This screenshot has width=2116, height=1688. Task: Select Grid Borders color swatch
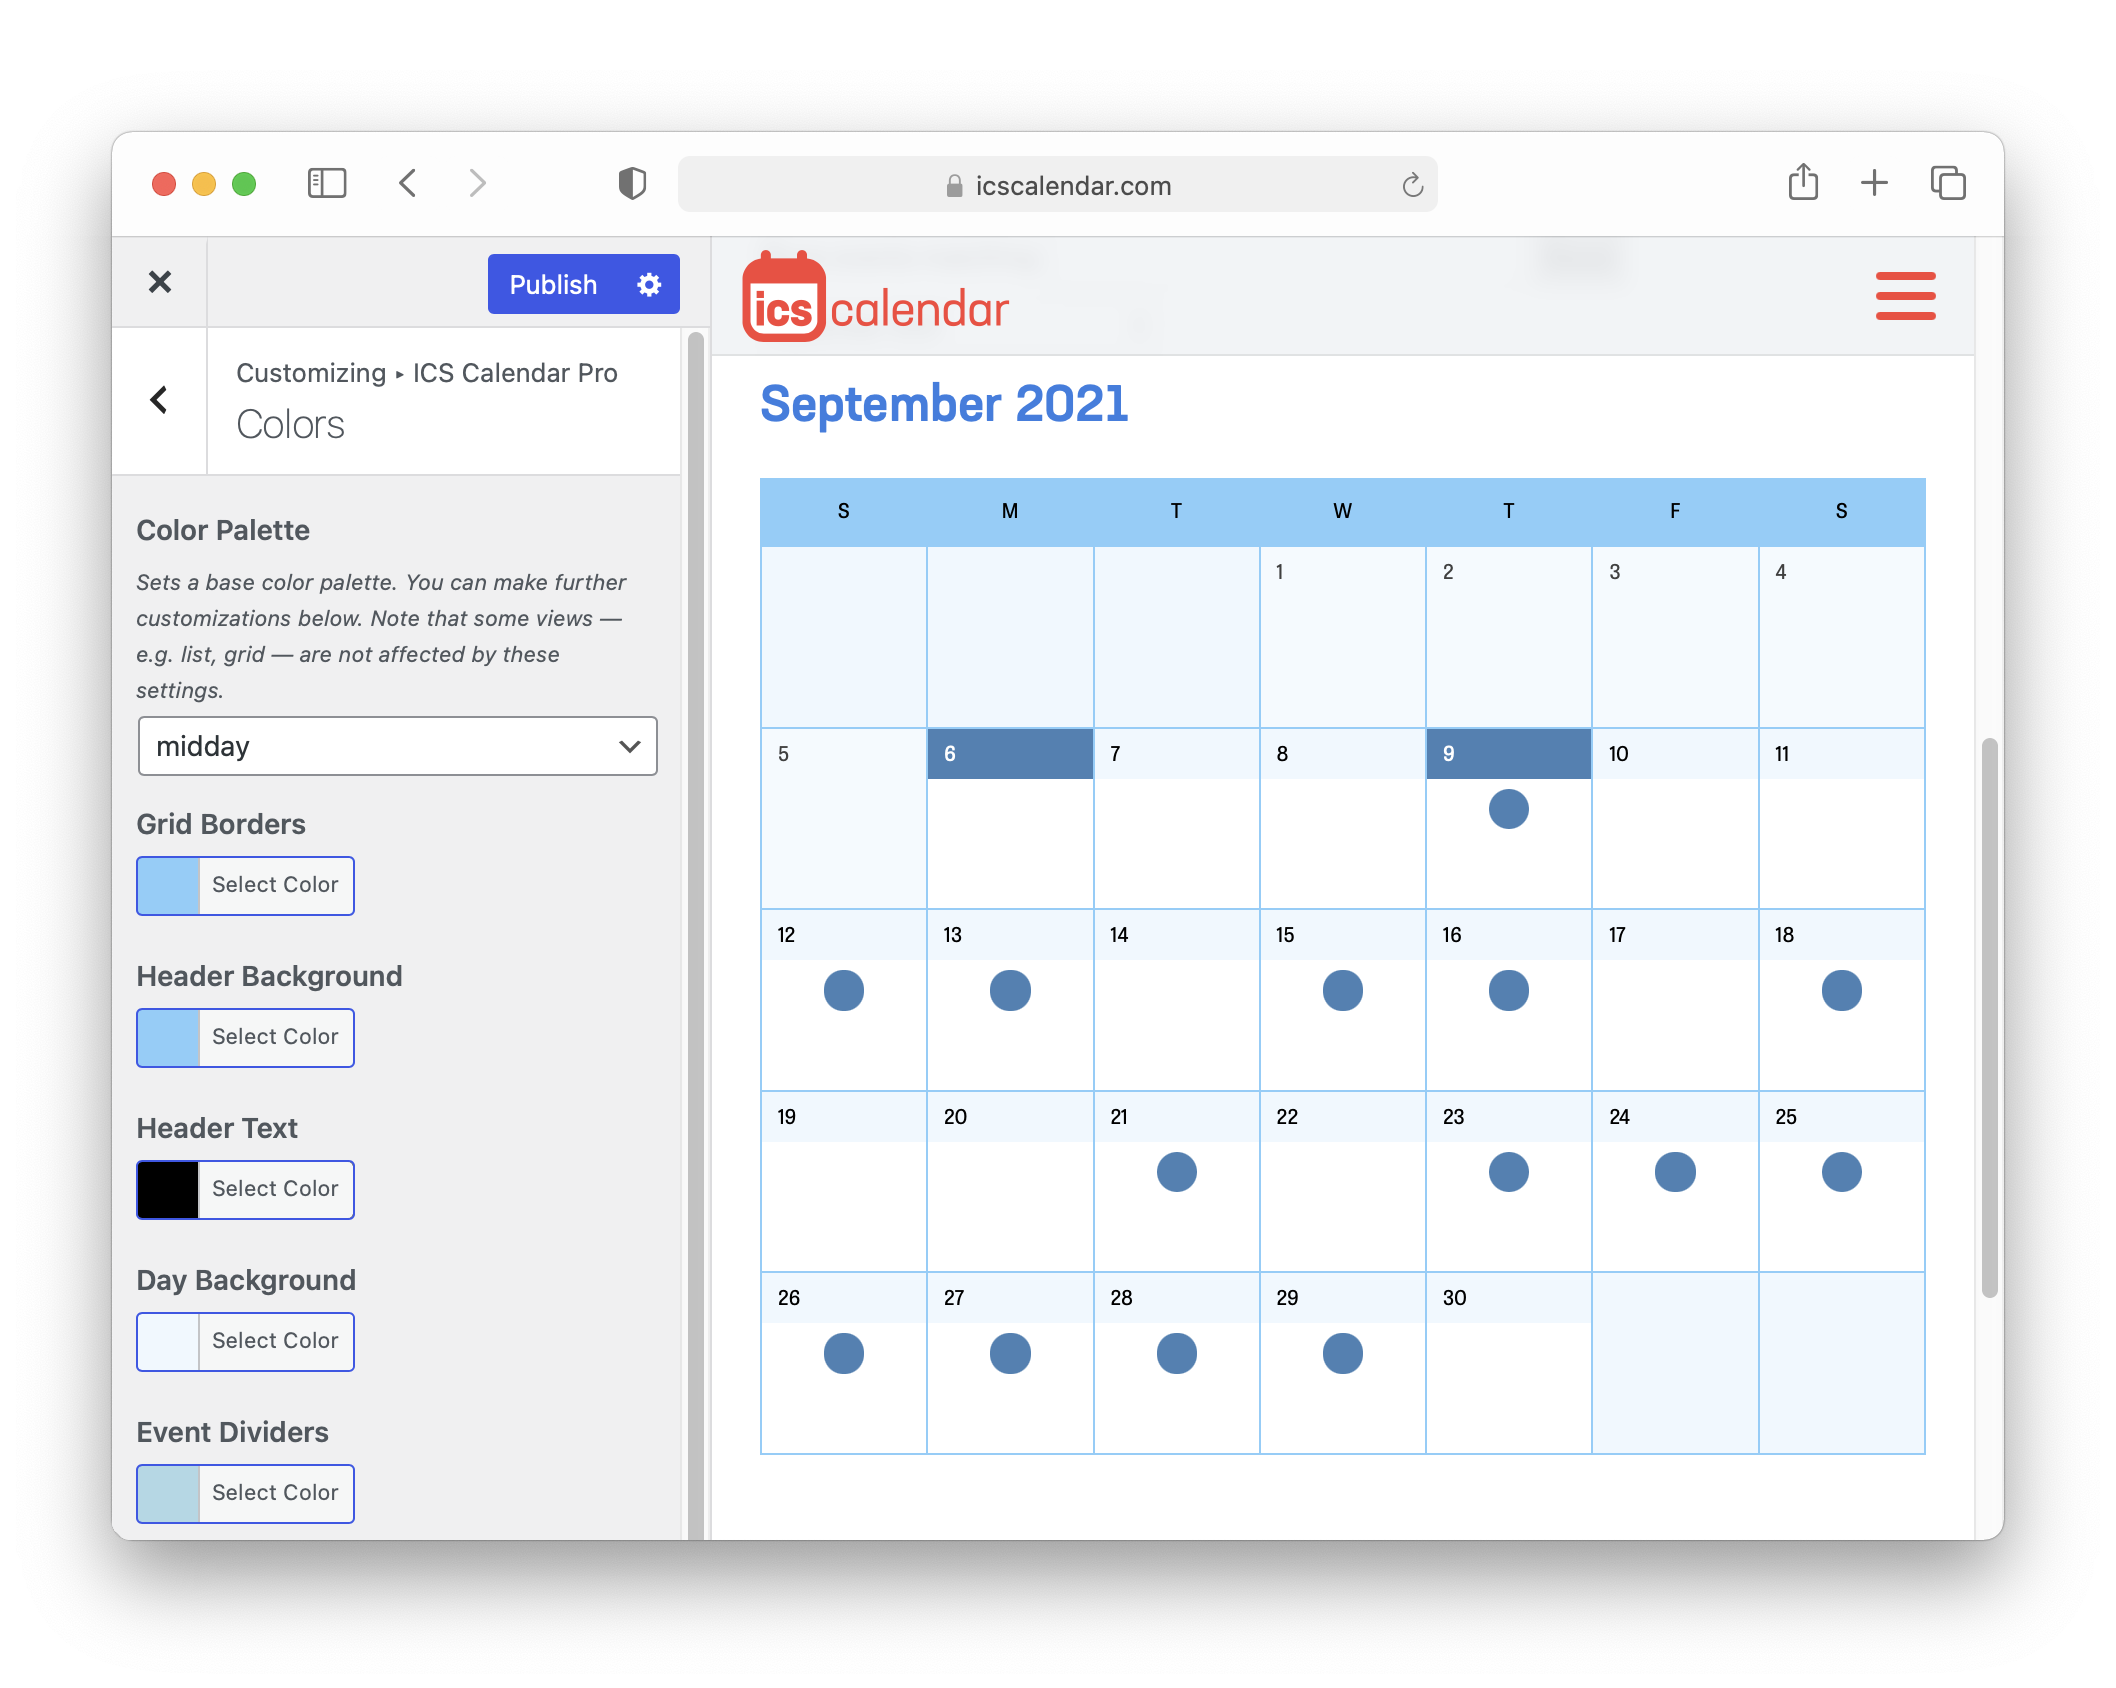(x=167, y=884)
